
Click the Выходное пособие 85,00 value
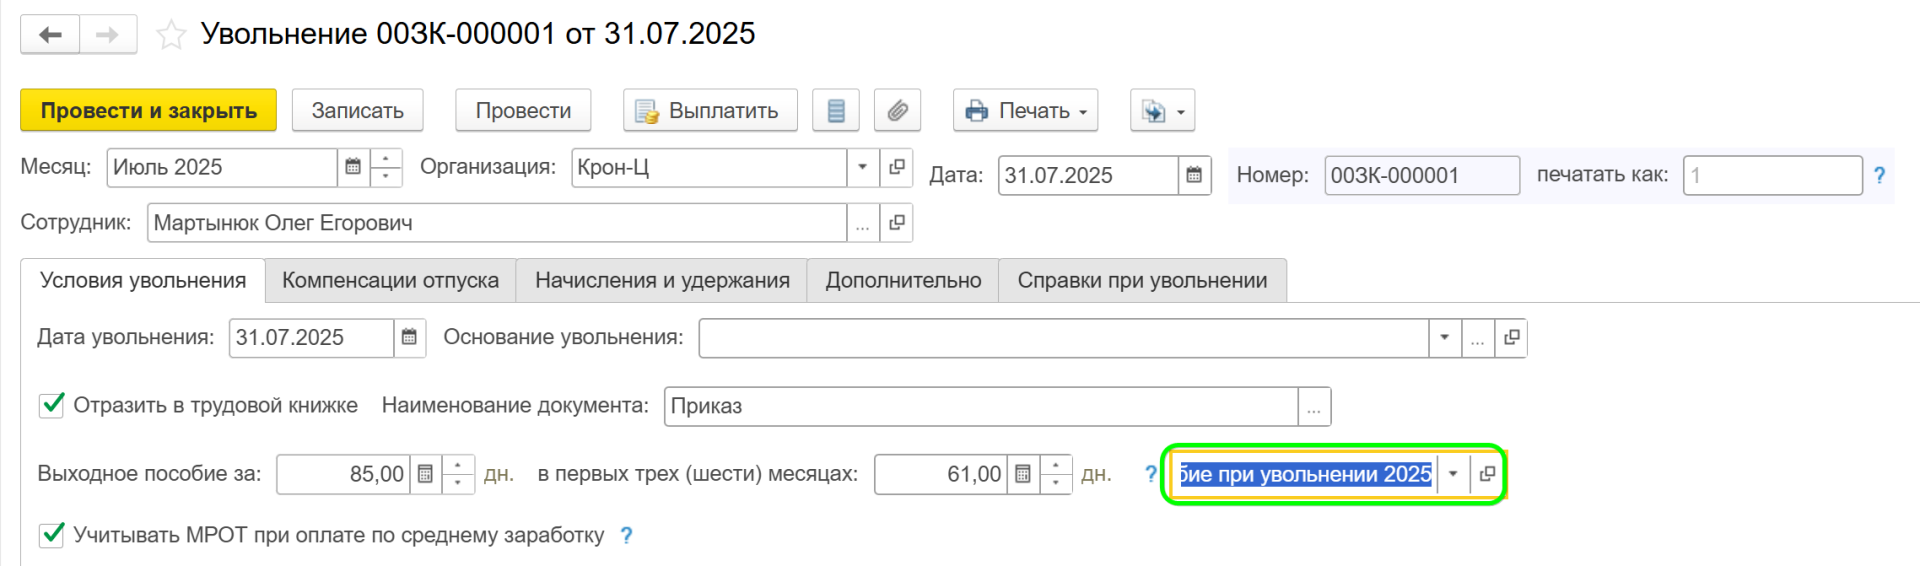343,474
